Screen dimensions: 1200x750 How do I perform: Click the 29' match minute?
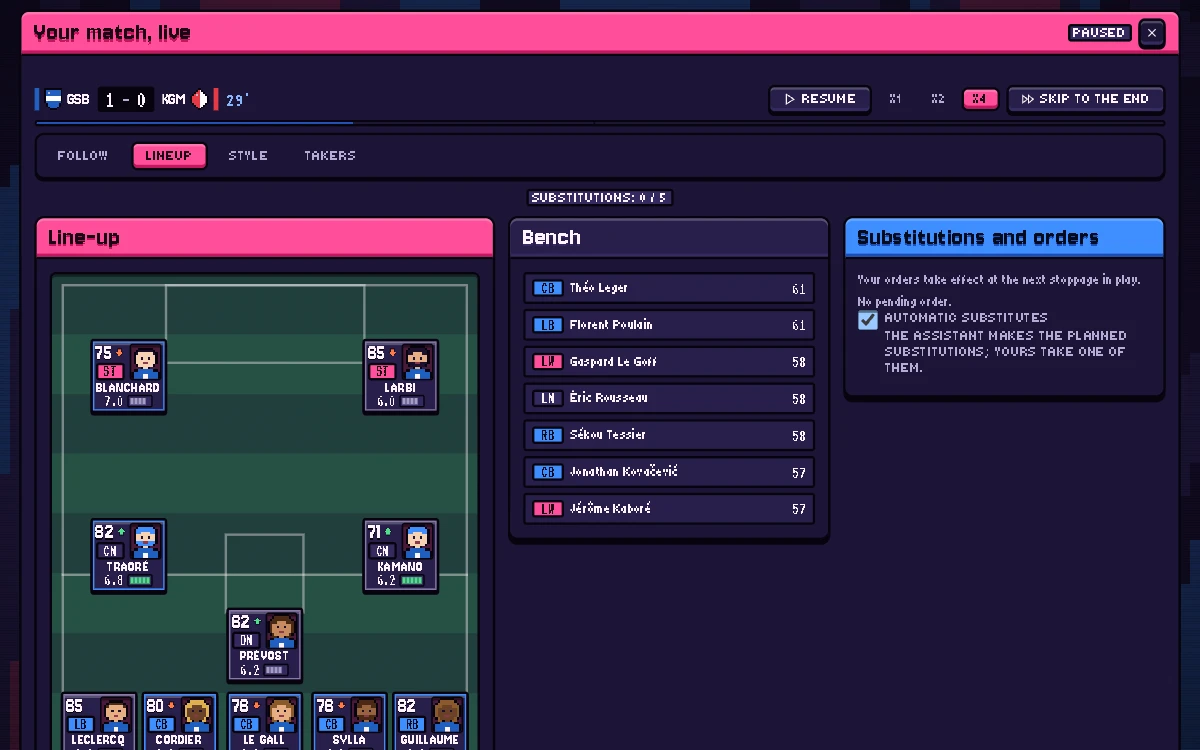pyautogui.click(x=237, y=100)
